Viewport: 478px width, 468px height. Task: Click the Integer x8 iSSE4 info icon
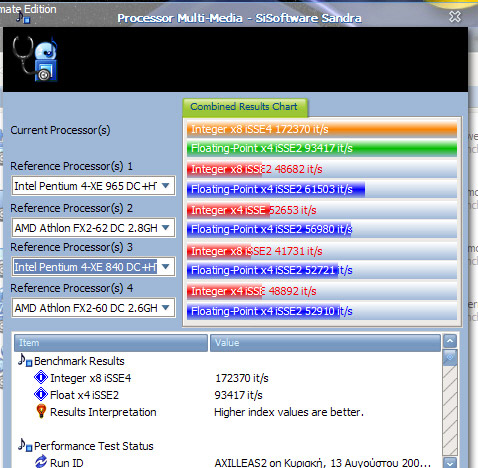pyautogui.click(x=41, y=378)
